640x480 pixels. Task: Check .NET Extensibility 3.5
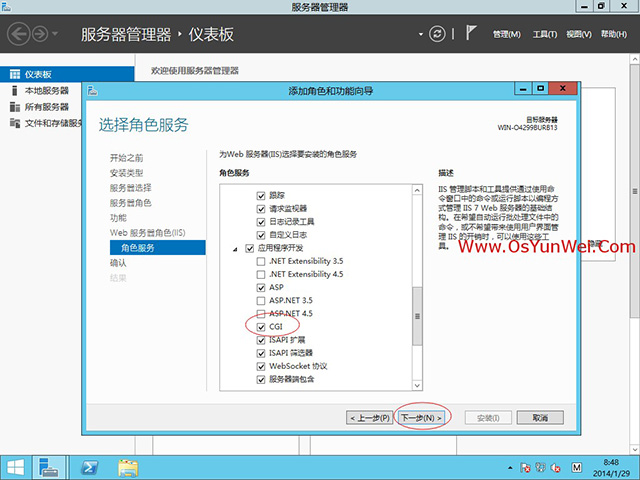click(261, 261)
